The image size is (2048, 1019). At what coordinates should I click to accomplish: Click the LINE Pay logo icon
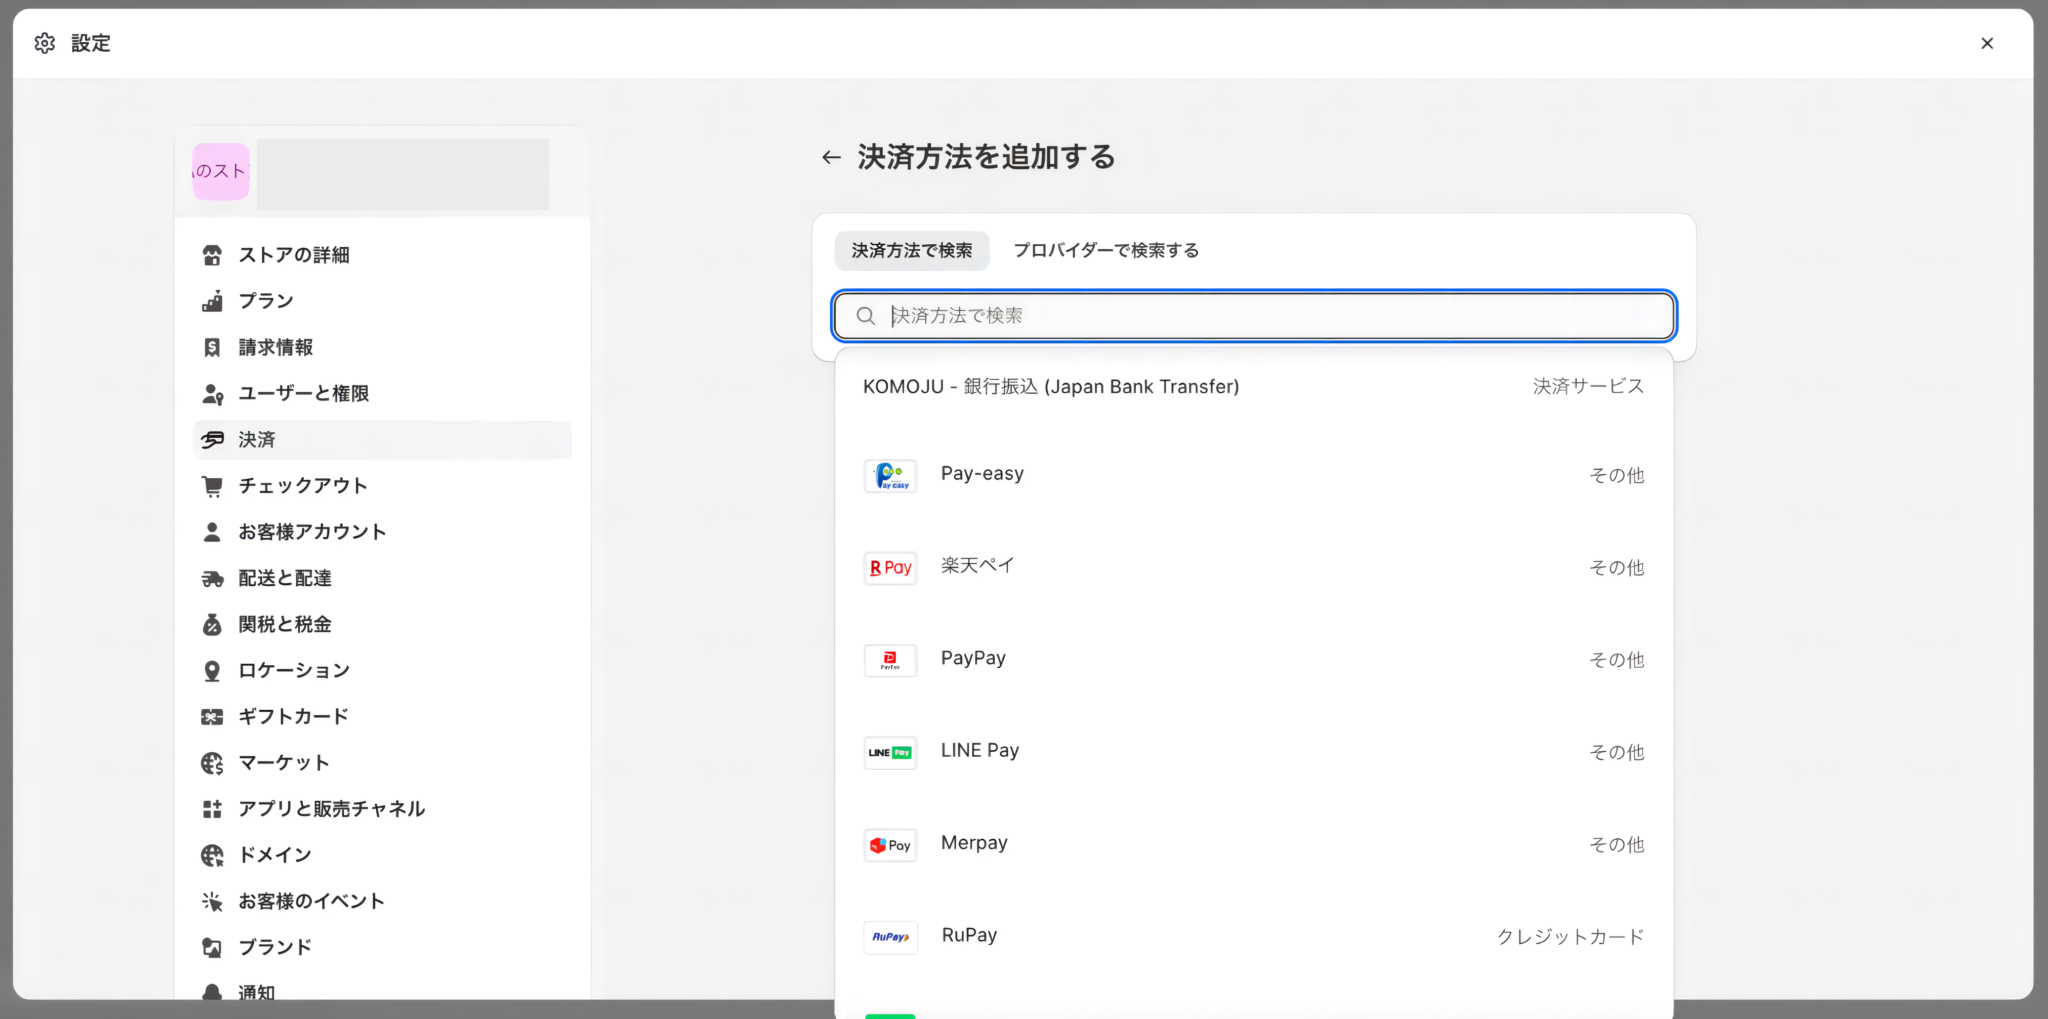[x=890, y=752]
